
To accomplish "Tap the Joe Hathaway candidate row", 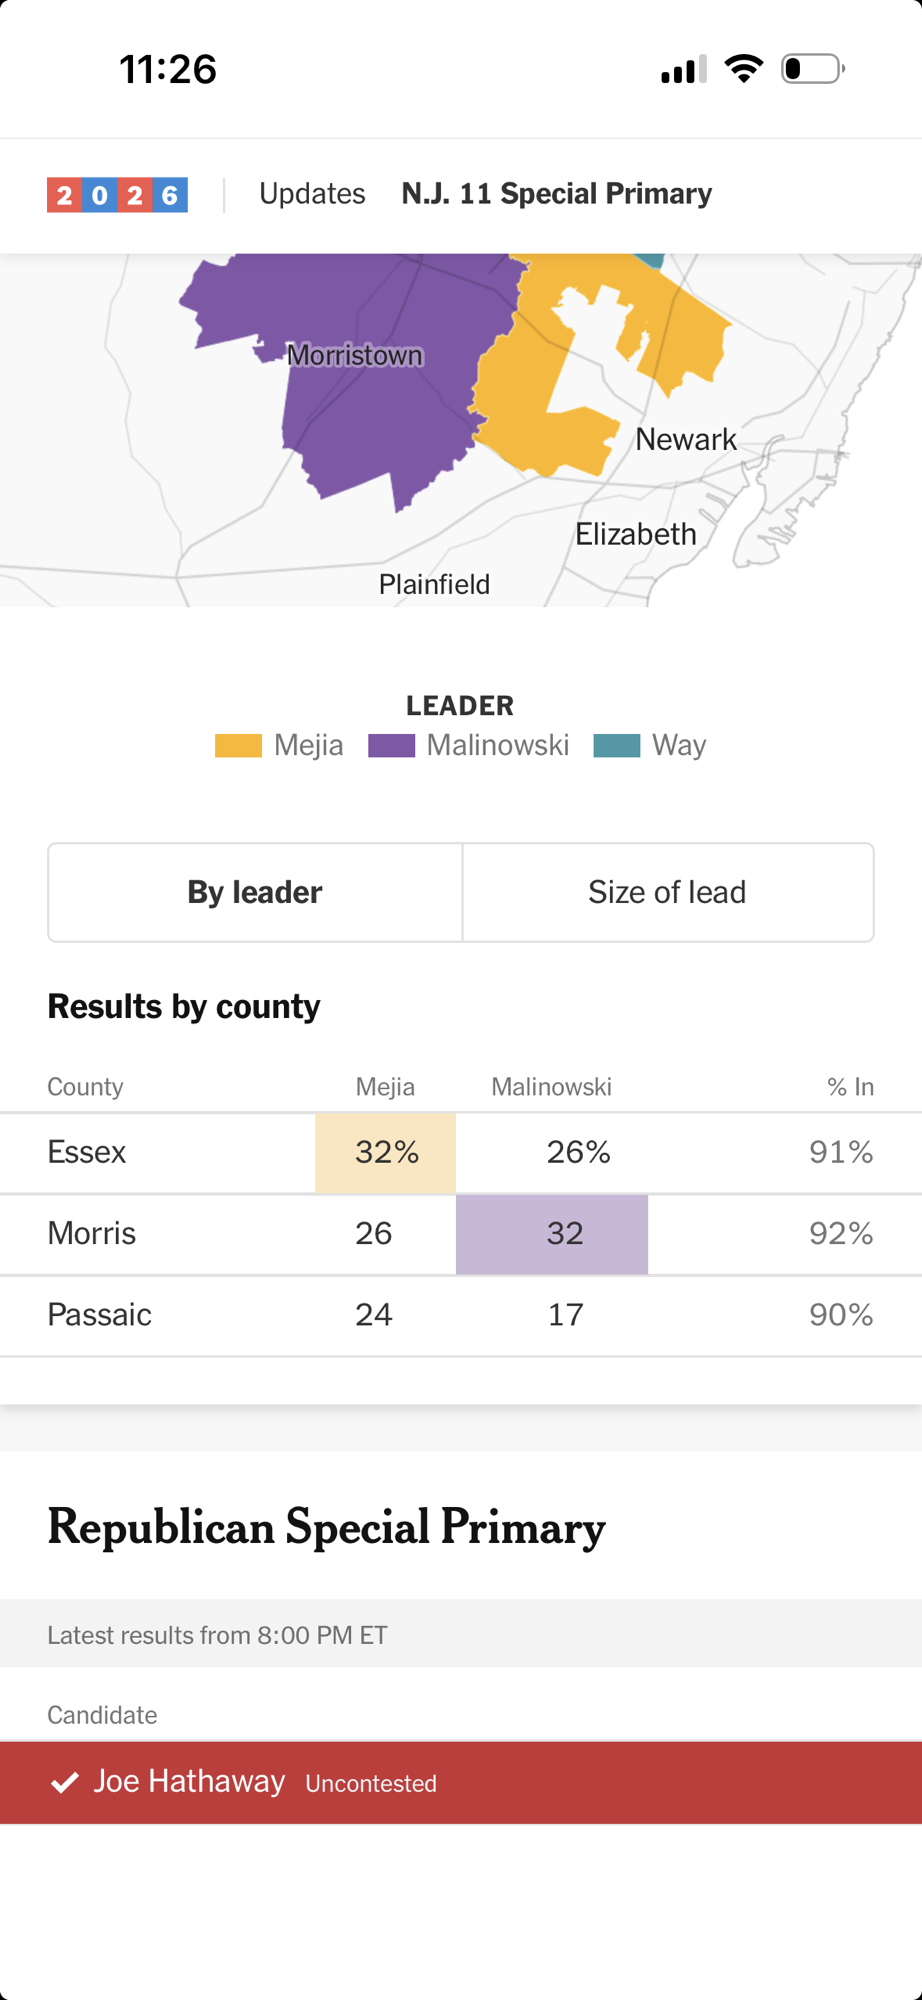I will [x=460, y=1782].
